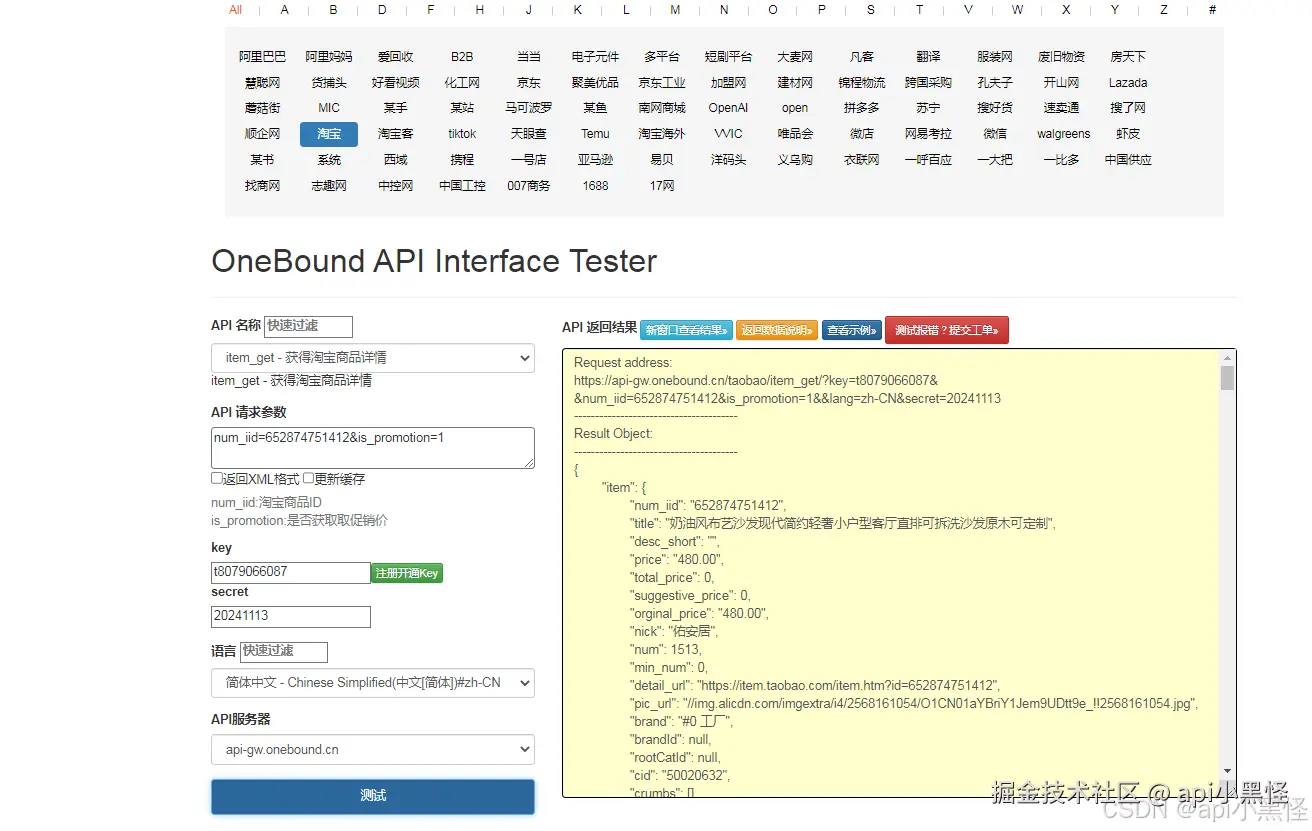The image size is (1312, 831).
Task: Select the highlighted 淘宝 platform
Action: tap(329, 134)
